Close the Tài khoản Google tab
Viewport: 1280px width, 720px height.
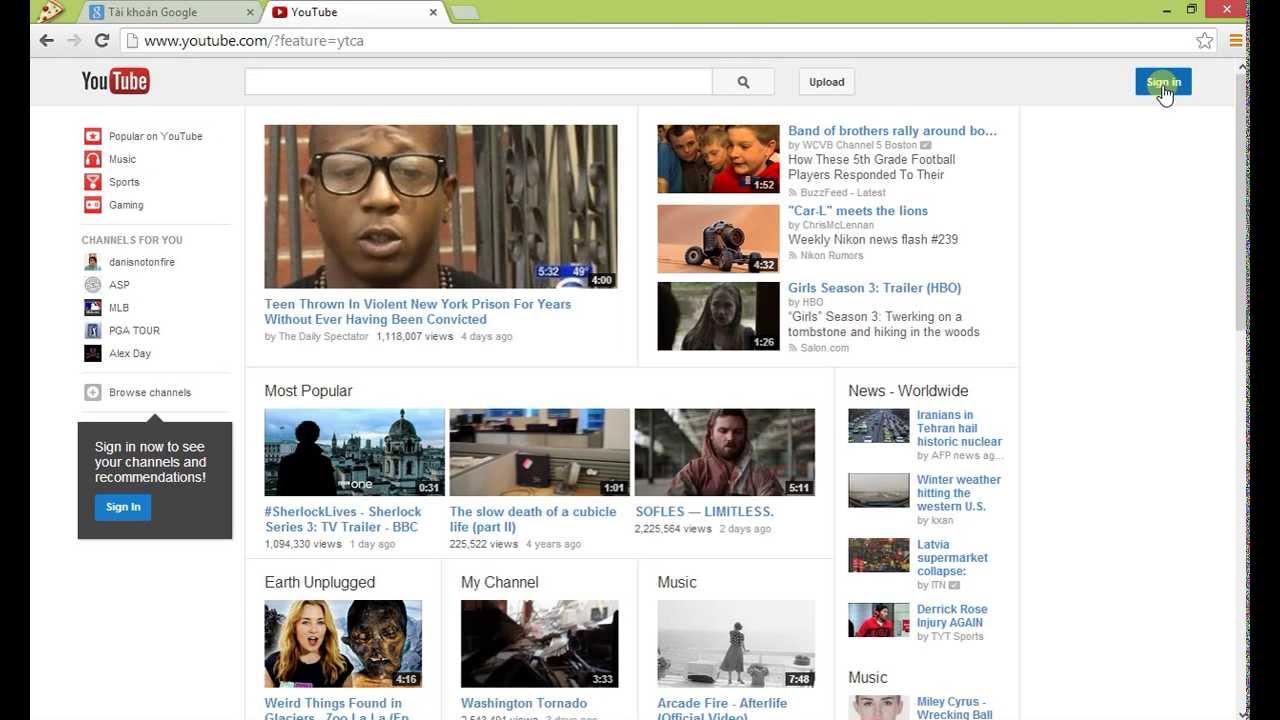250,12
